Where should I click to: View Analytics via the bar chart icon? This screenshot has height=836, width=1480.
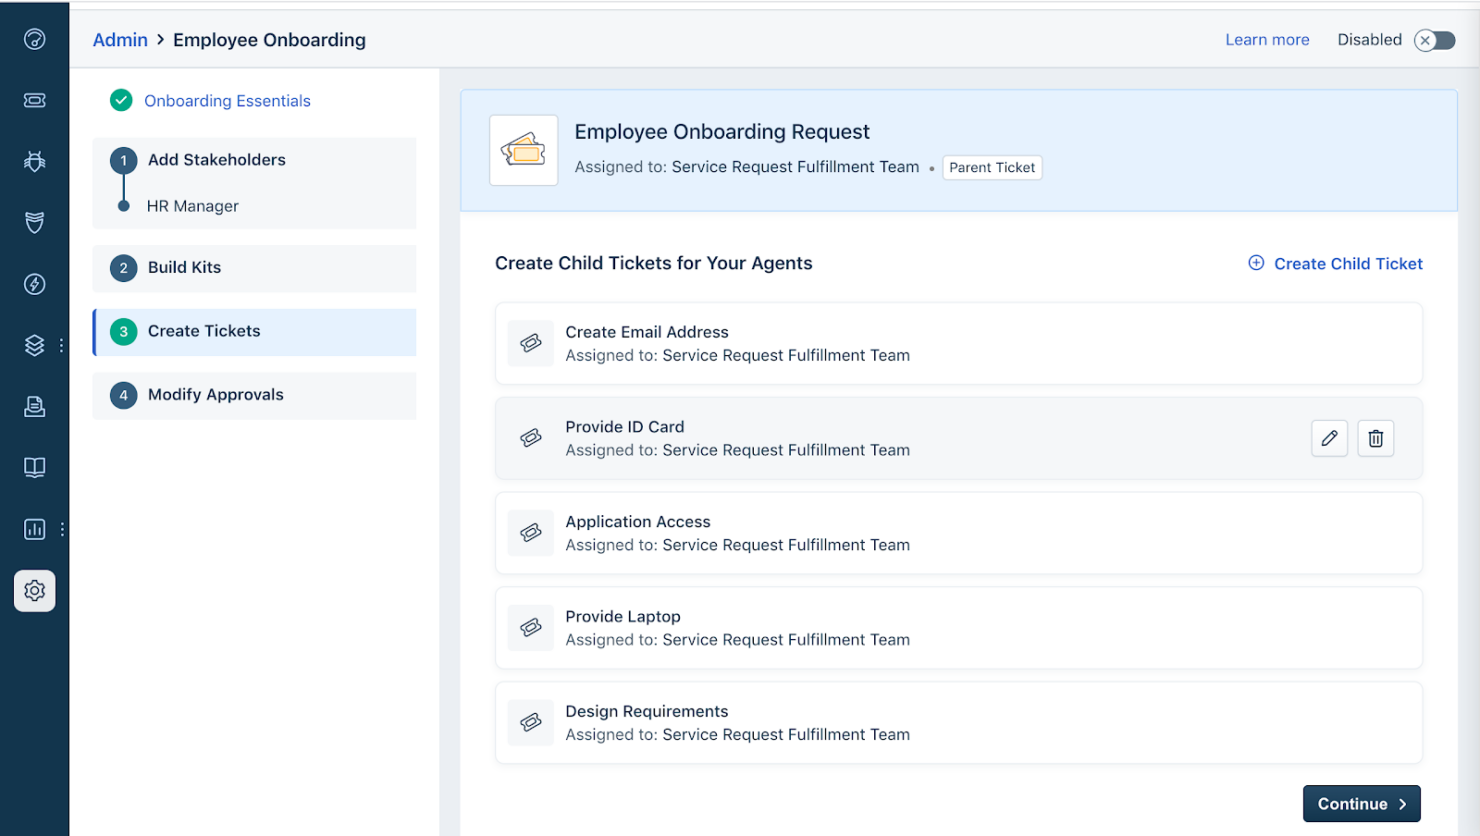click(35, 529)
